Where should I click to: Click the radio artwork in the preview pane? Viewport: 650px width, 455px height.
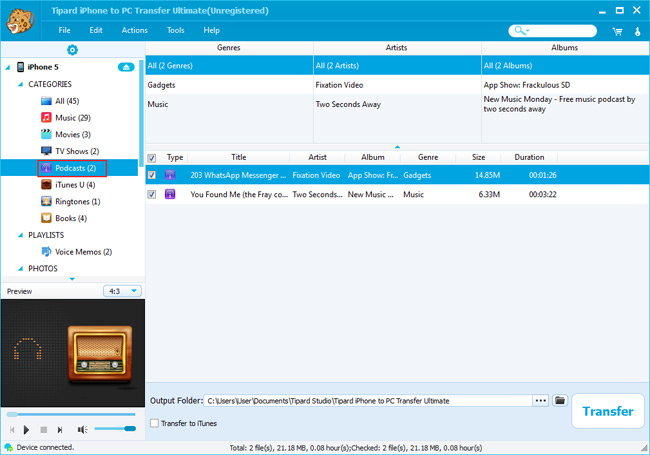pos(100,353)
